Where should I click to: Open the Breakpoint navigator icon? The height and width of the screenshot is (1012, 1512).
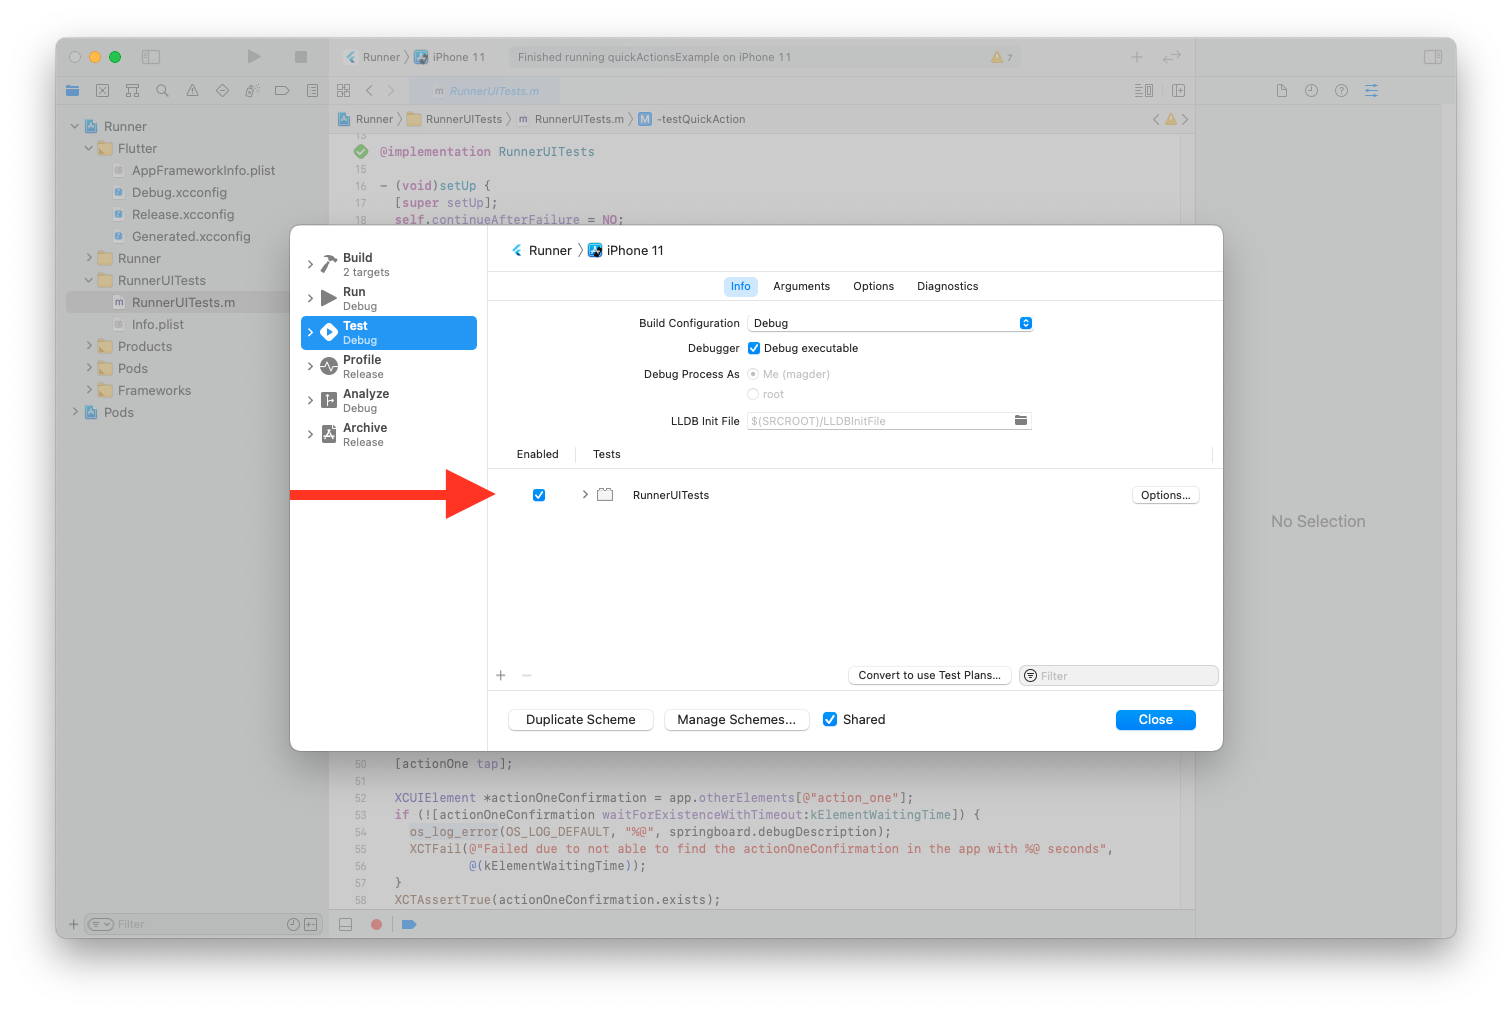click(282, 91)
